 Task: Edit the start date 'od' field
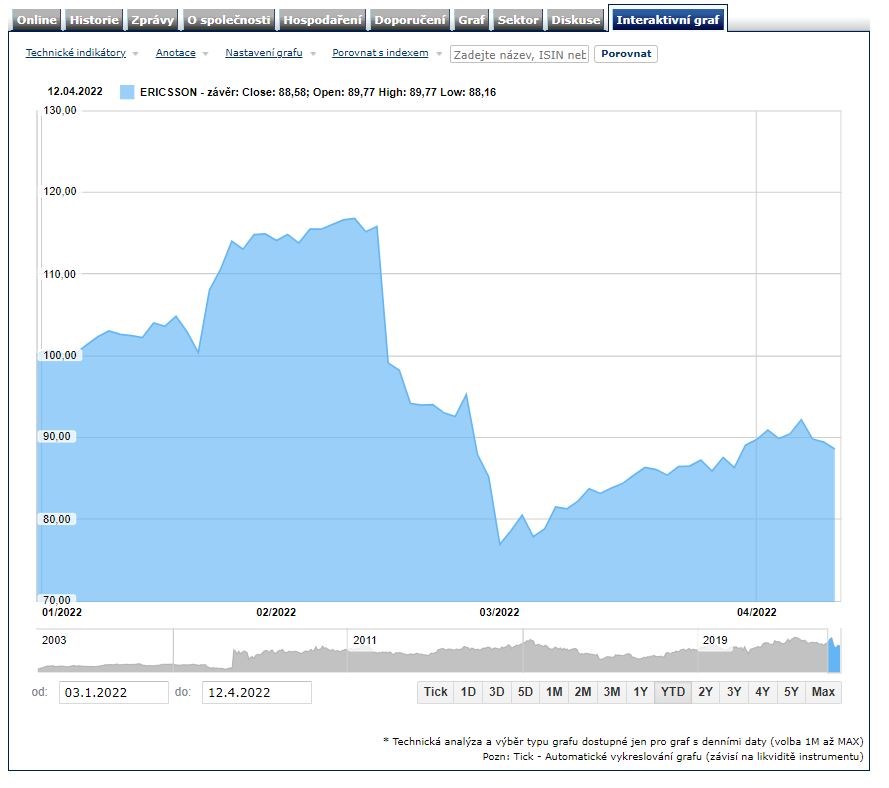[113, 692]
